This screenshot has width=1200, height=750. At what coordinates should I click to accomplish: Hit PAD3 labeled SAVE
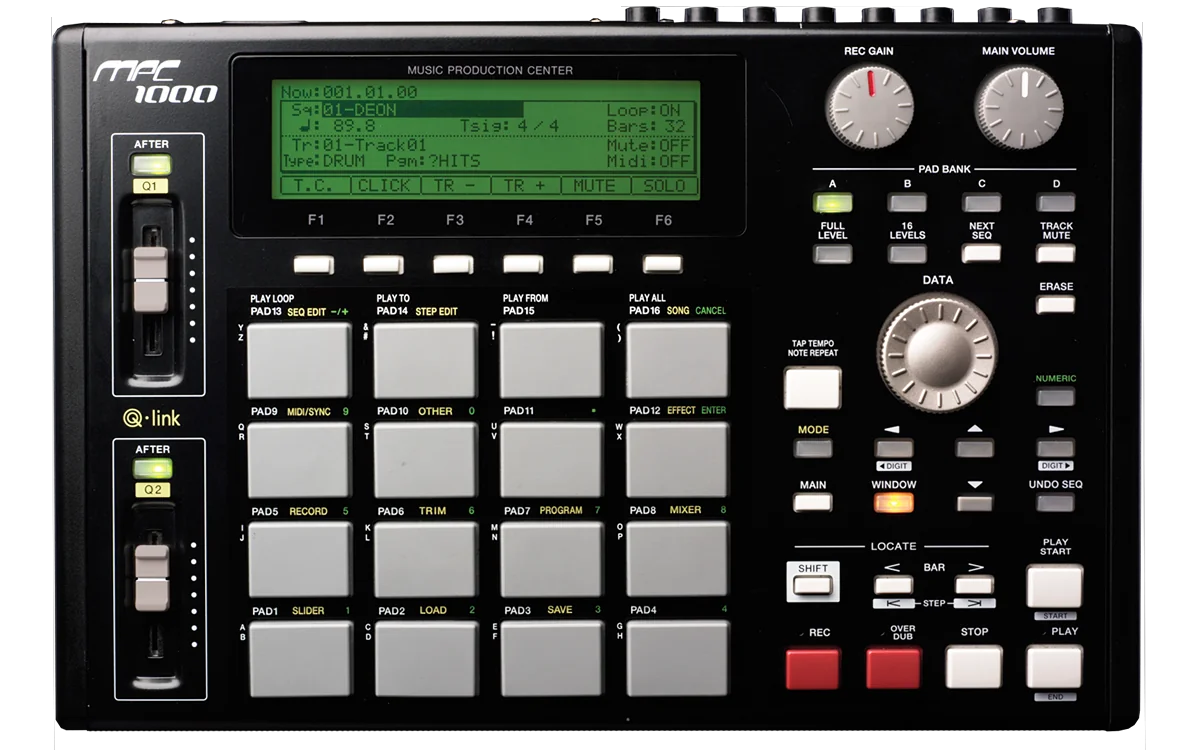coord(552,658)
